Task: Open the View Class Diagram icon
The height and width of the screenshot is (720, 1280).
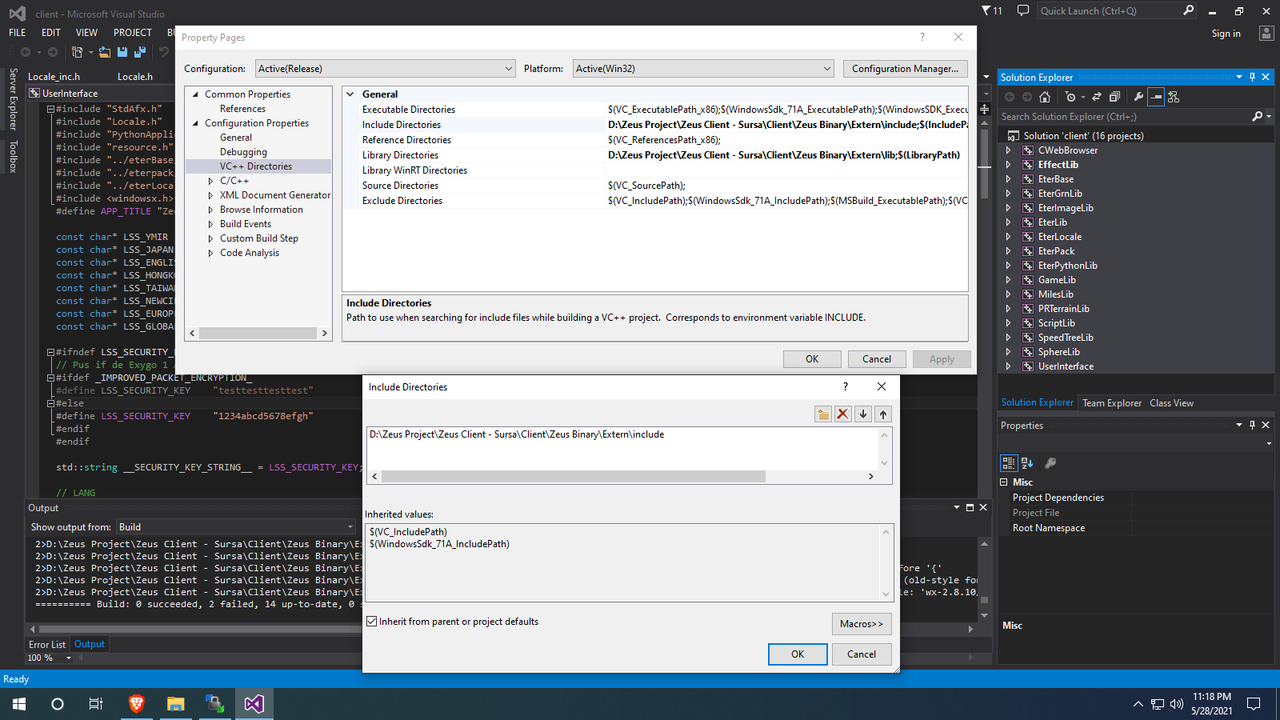Action: pos(1174,97)
